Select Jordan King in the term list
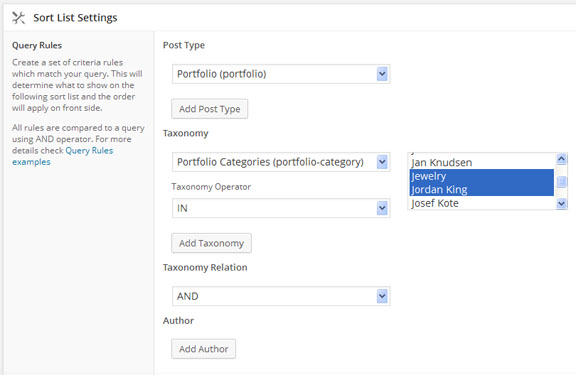The image size is (576, 375). click(482, 190)
